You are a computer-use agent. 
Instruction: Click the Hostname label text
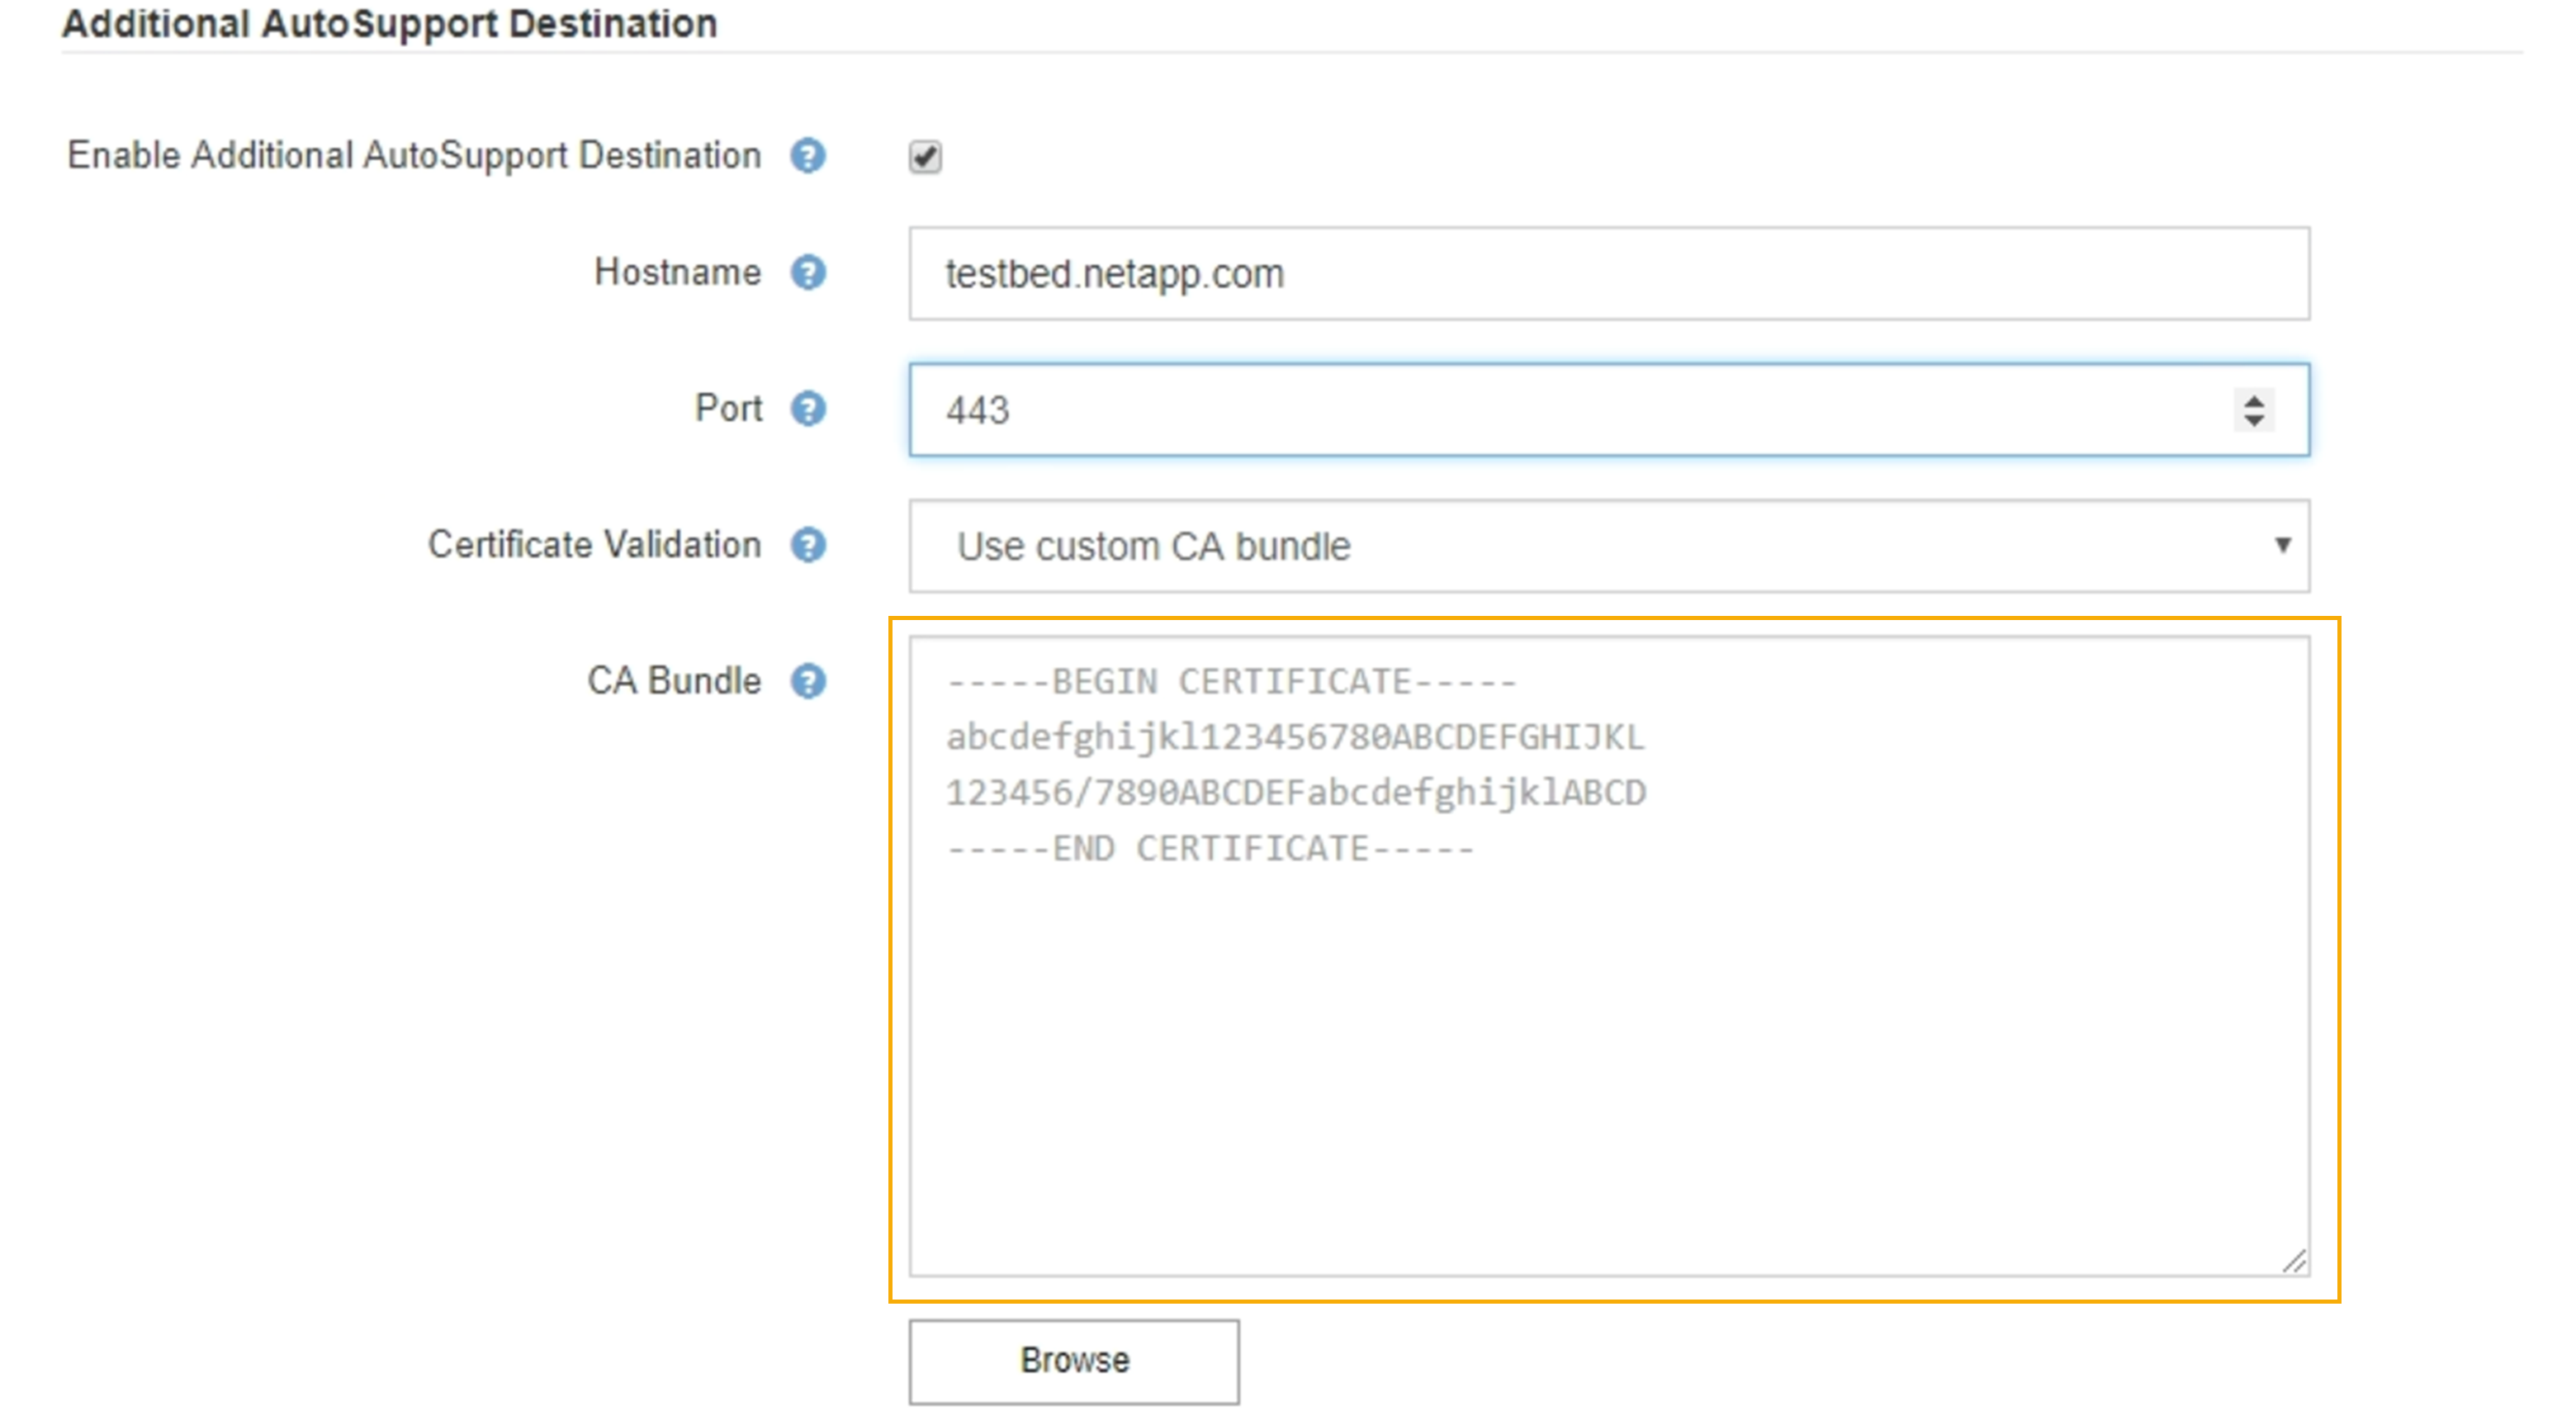click(677, 272)
